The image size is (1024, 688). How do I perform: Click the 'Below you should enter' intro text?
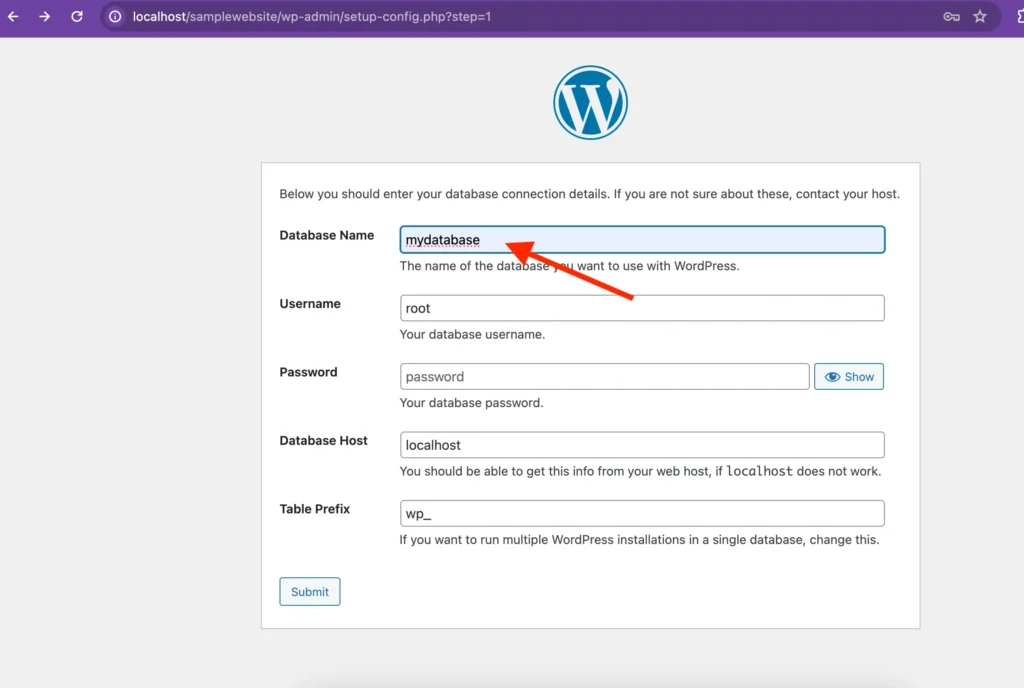coord(590,194)
